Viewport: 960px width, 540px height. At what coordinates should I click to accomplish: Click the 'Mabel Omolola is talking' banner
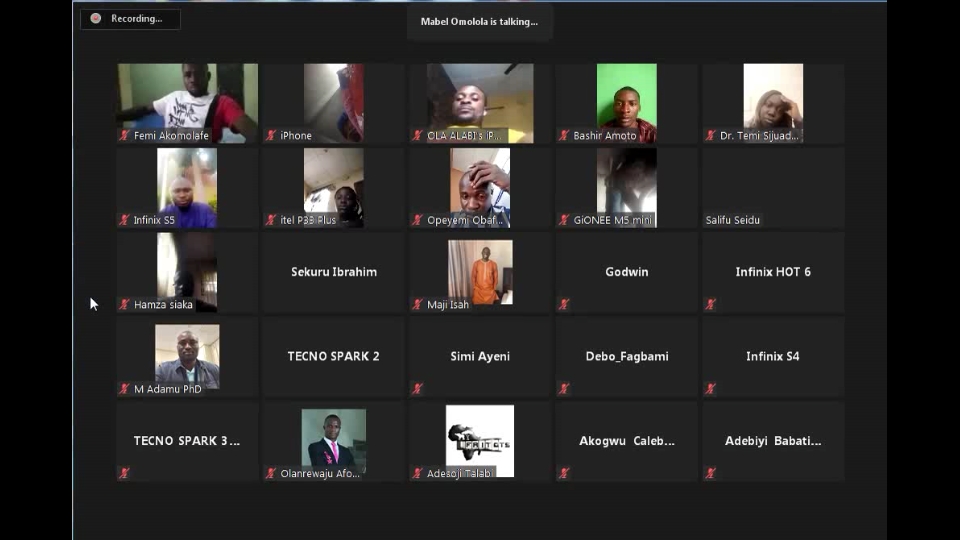point(479,21)
